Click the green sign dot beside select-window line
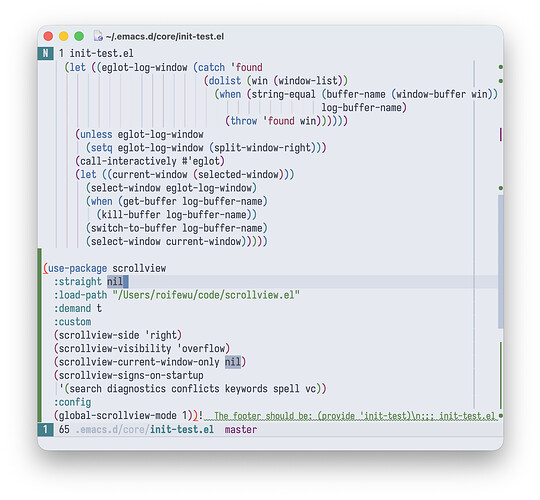This screenshot has height=500, width=540. coord(501,188)
